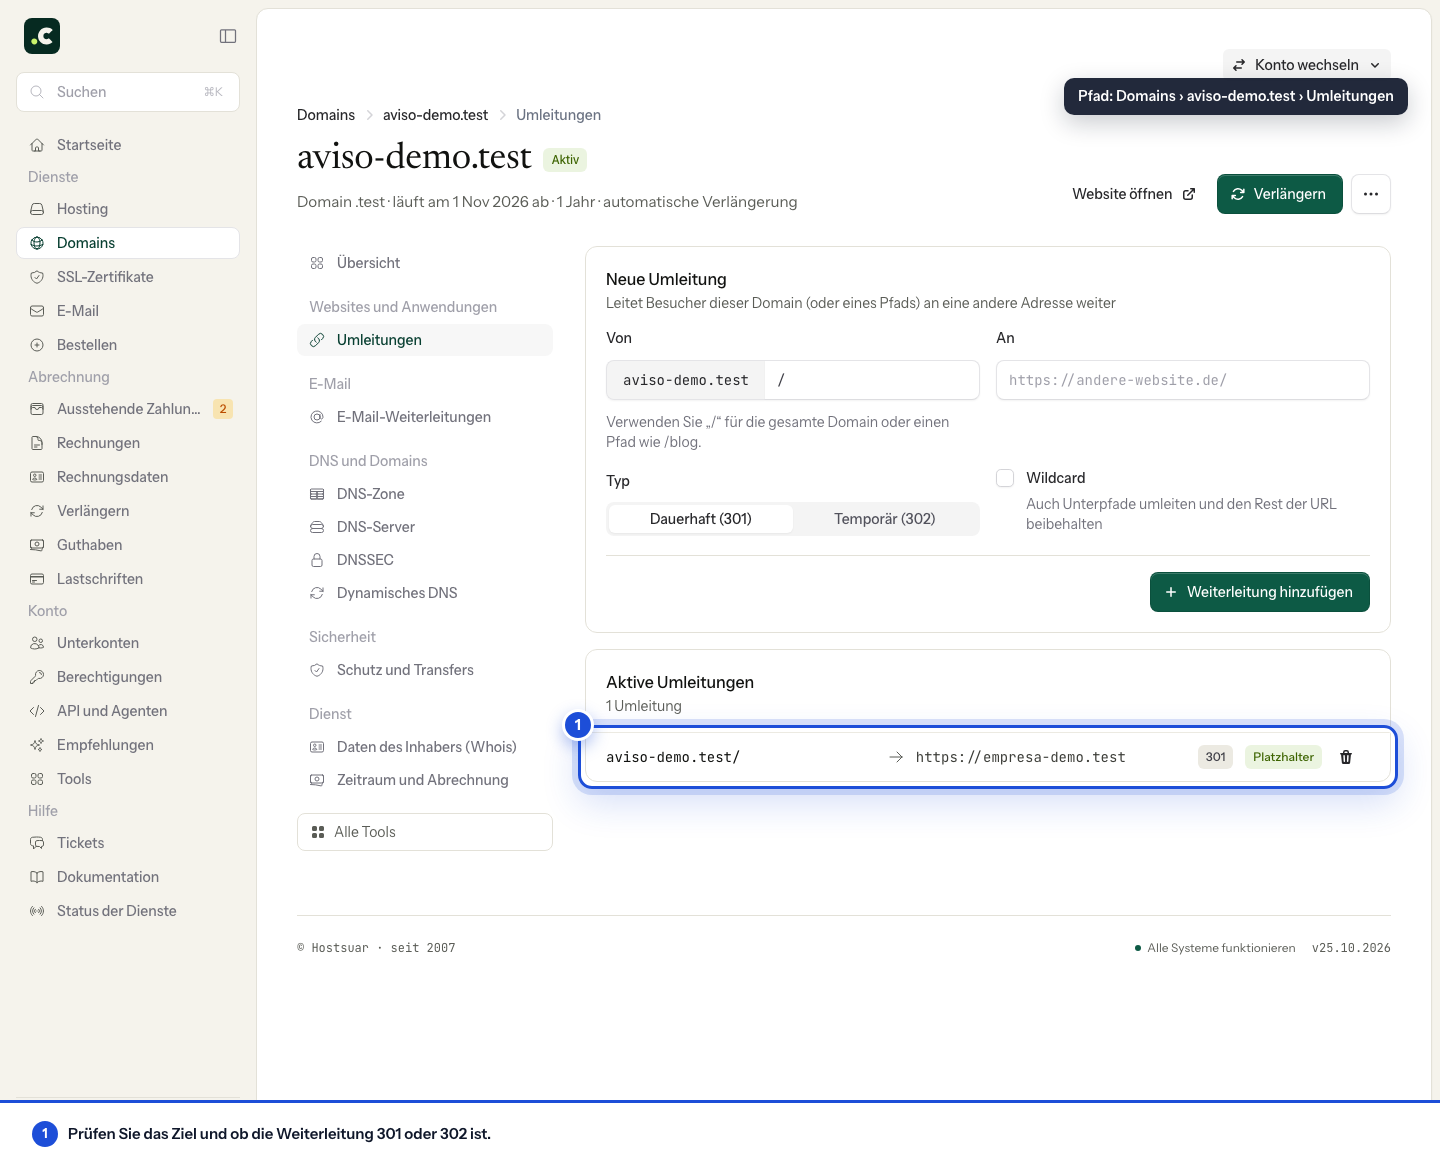
Task: Click the Verlängern button in header
Action: click(x=1280, y=194)
